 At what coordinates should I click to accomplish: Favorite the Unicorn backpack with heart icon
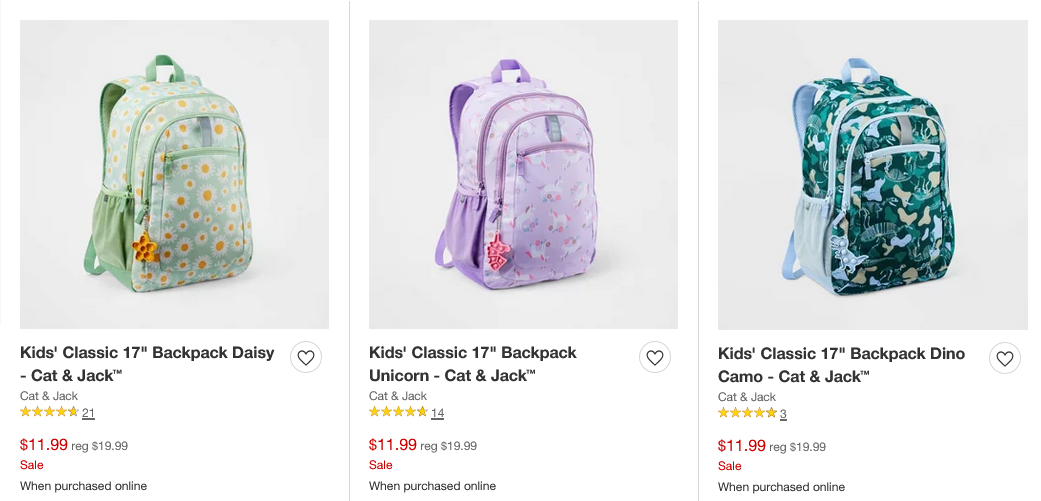pos(655,358)
